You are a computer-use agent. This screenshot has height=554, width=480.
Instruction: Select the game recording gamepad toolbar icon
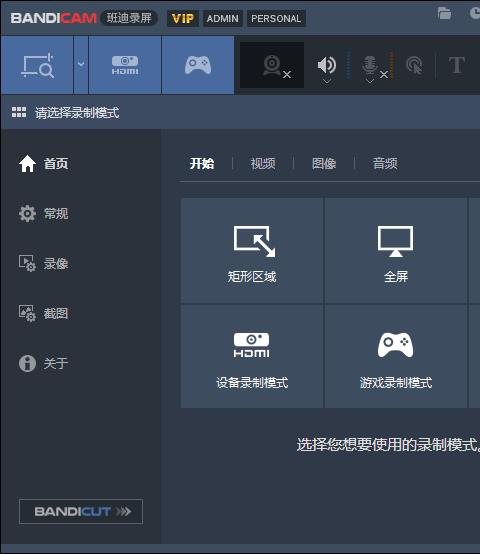198,65
